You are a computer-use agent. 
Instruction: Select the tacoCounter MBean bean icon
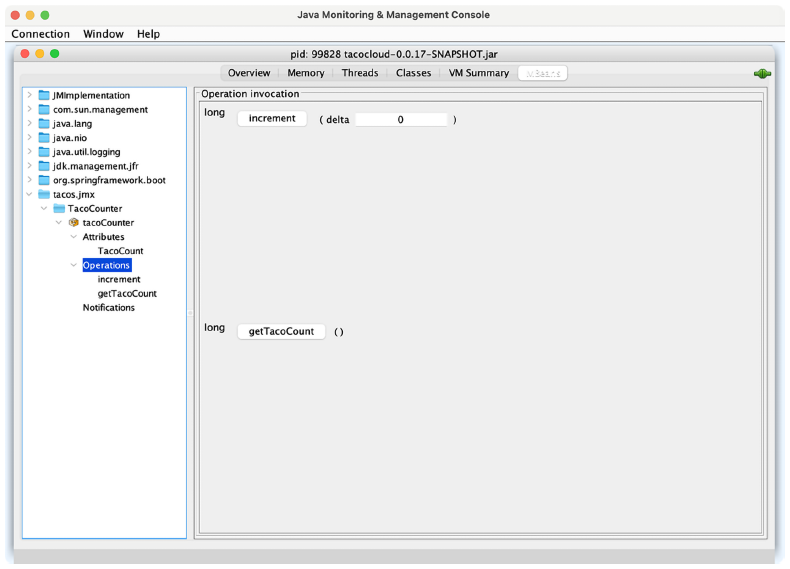73,223
